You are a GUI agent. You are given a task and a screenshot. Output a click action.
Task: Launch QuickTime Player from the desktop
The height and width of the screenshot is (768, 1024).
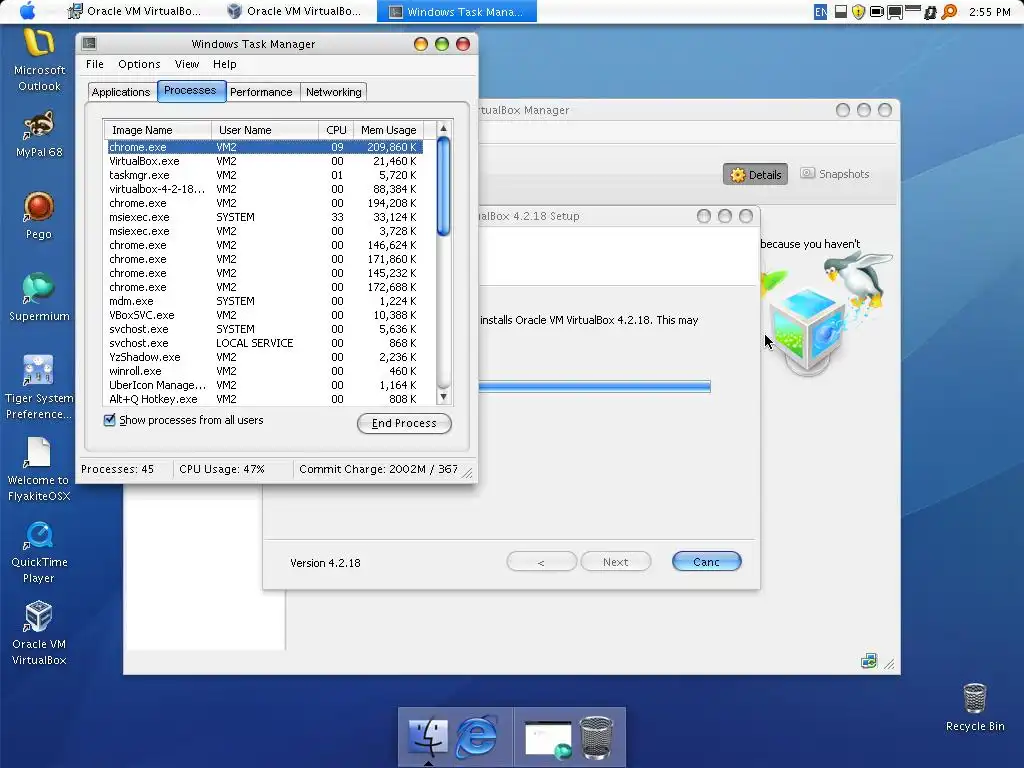(39, 552)
